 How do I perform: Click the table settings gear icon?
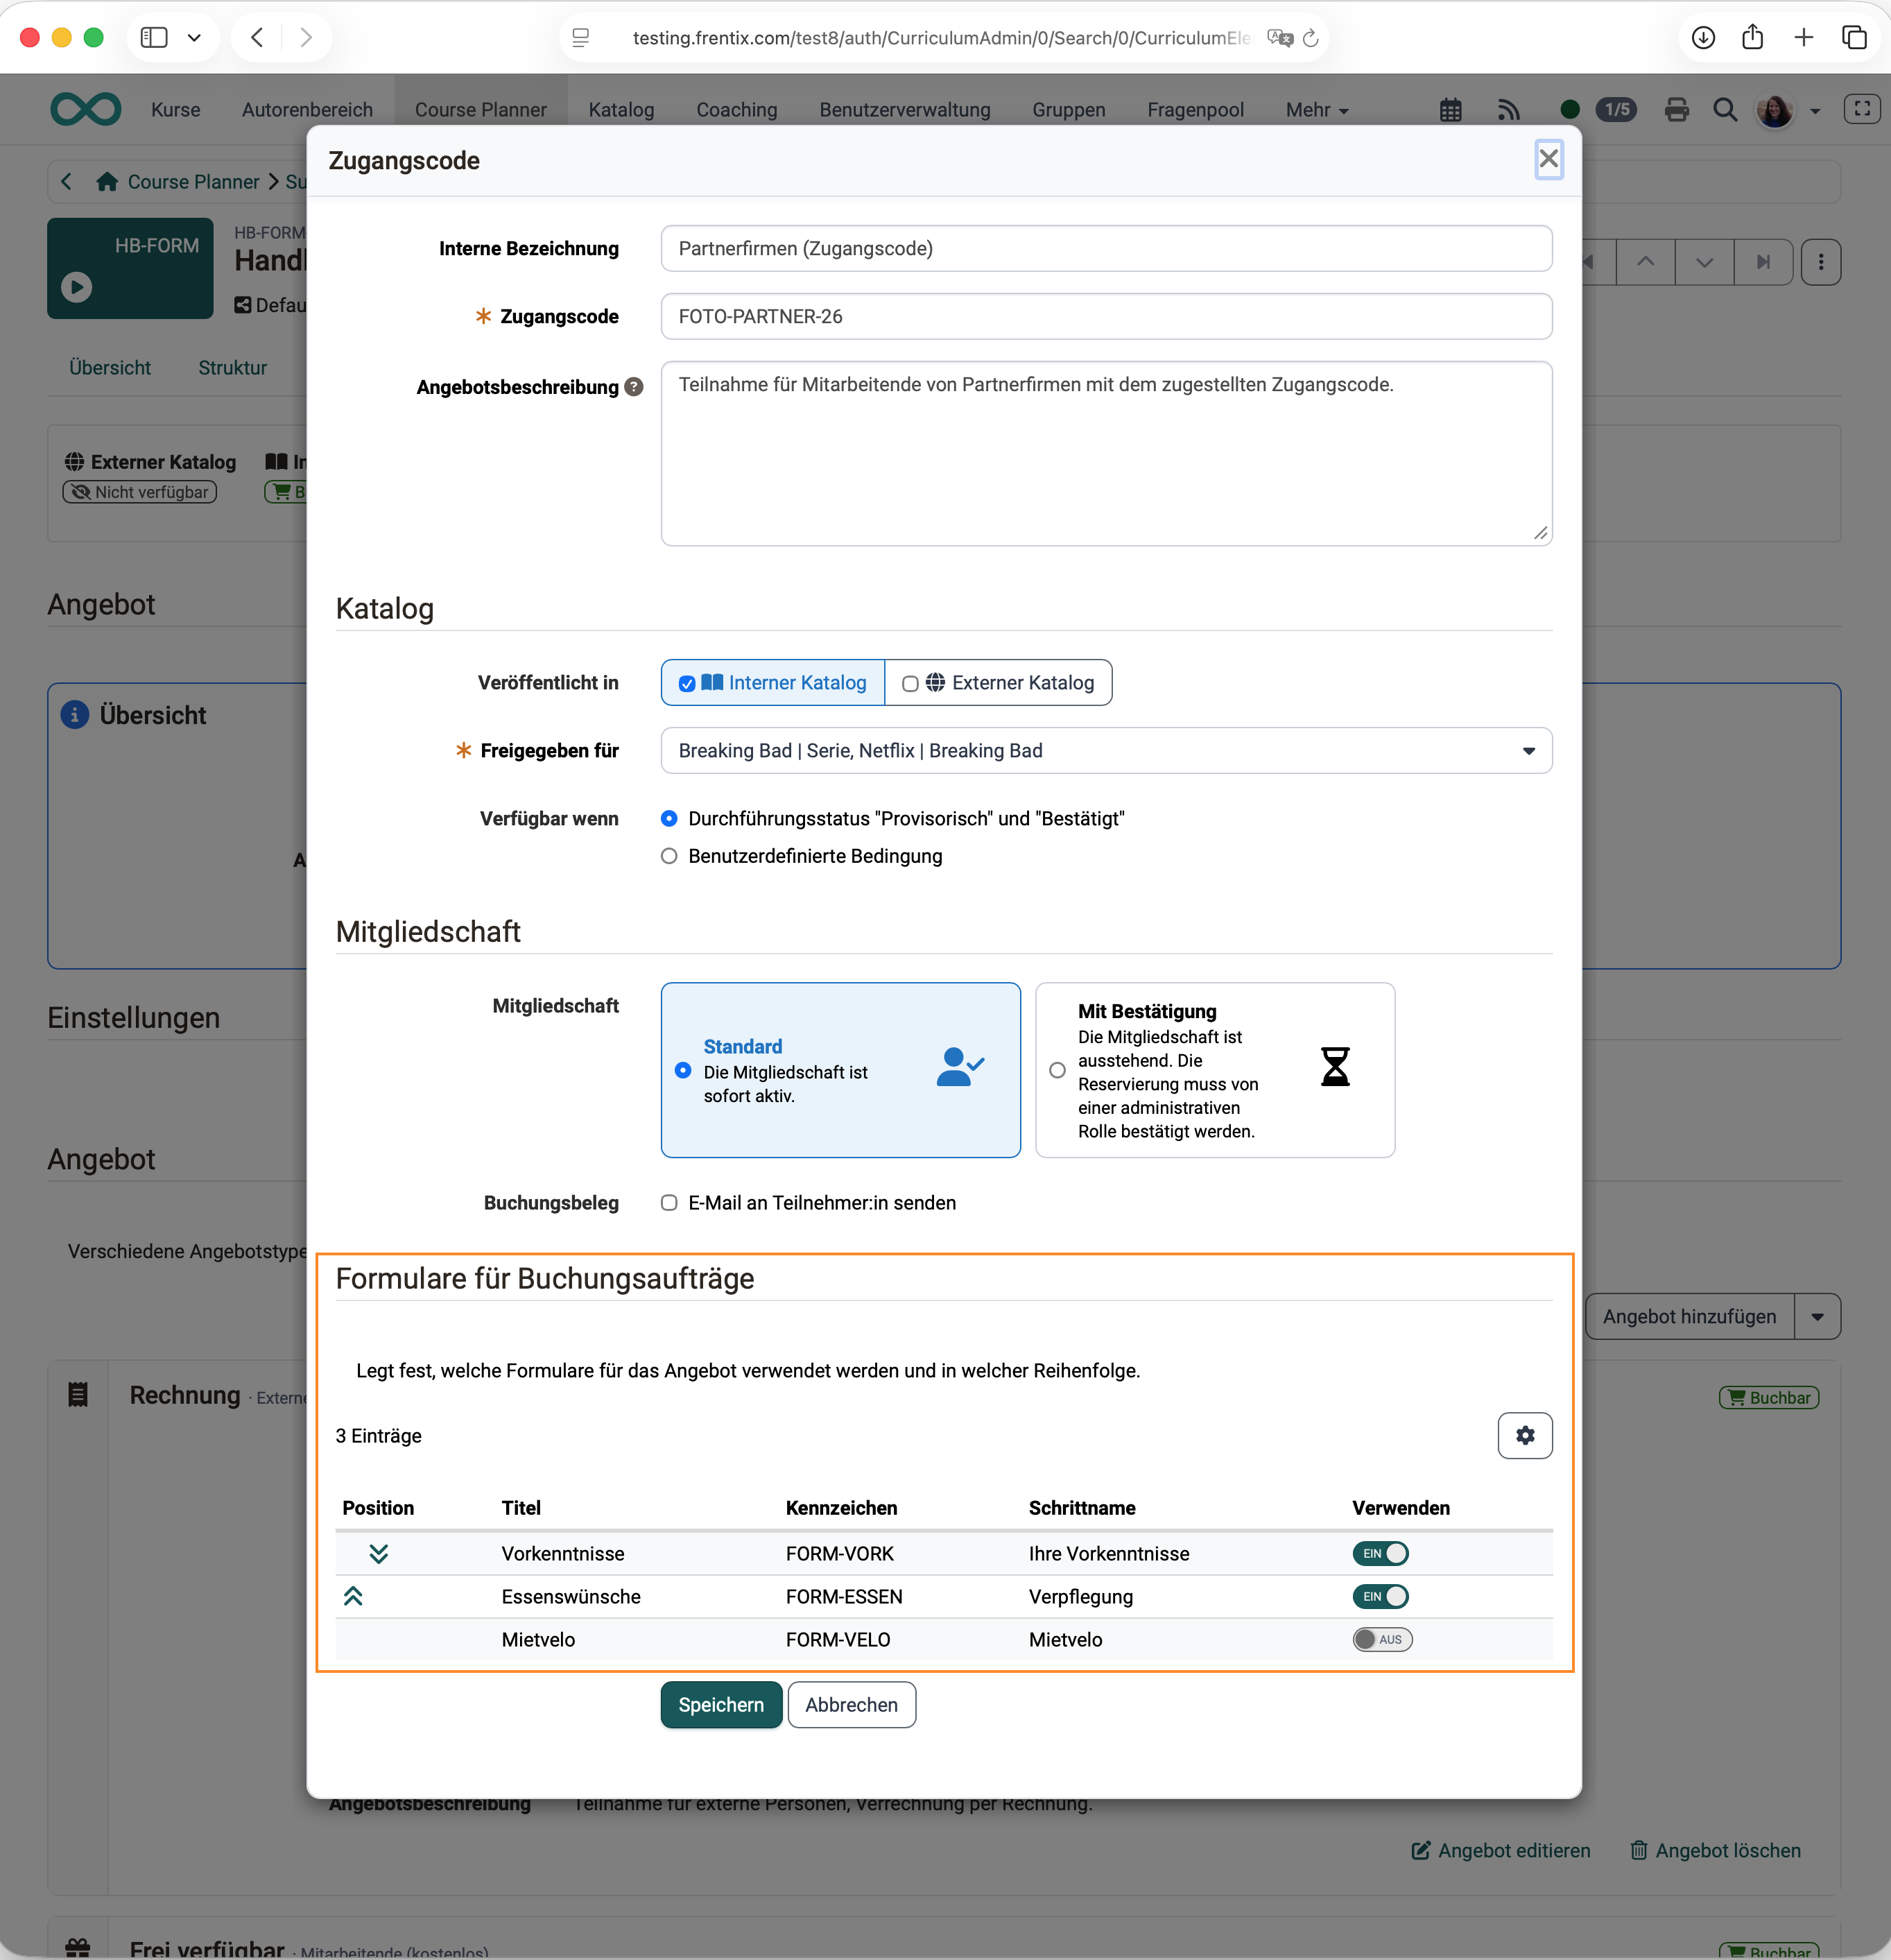(x=1524, y=1435)
